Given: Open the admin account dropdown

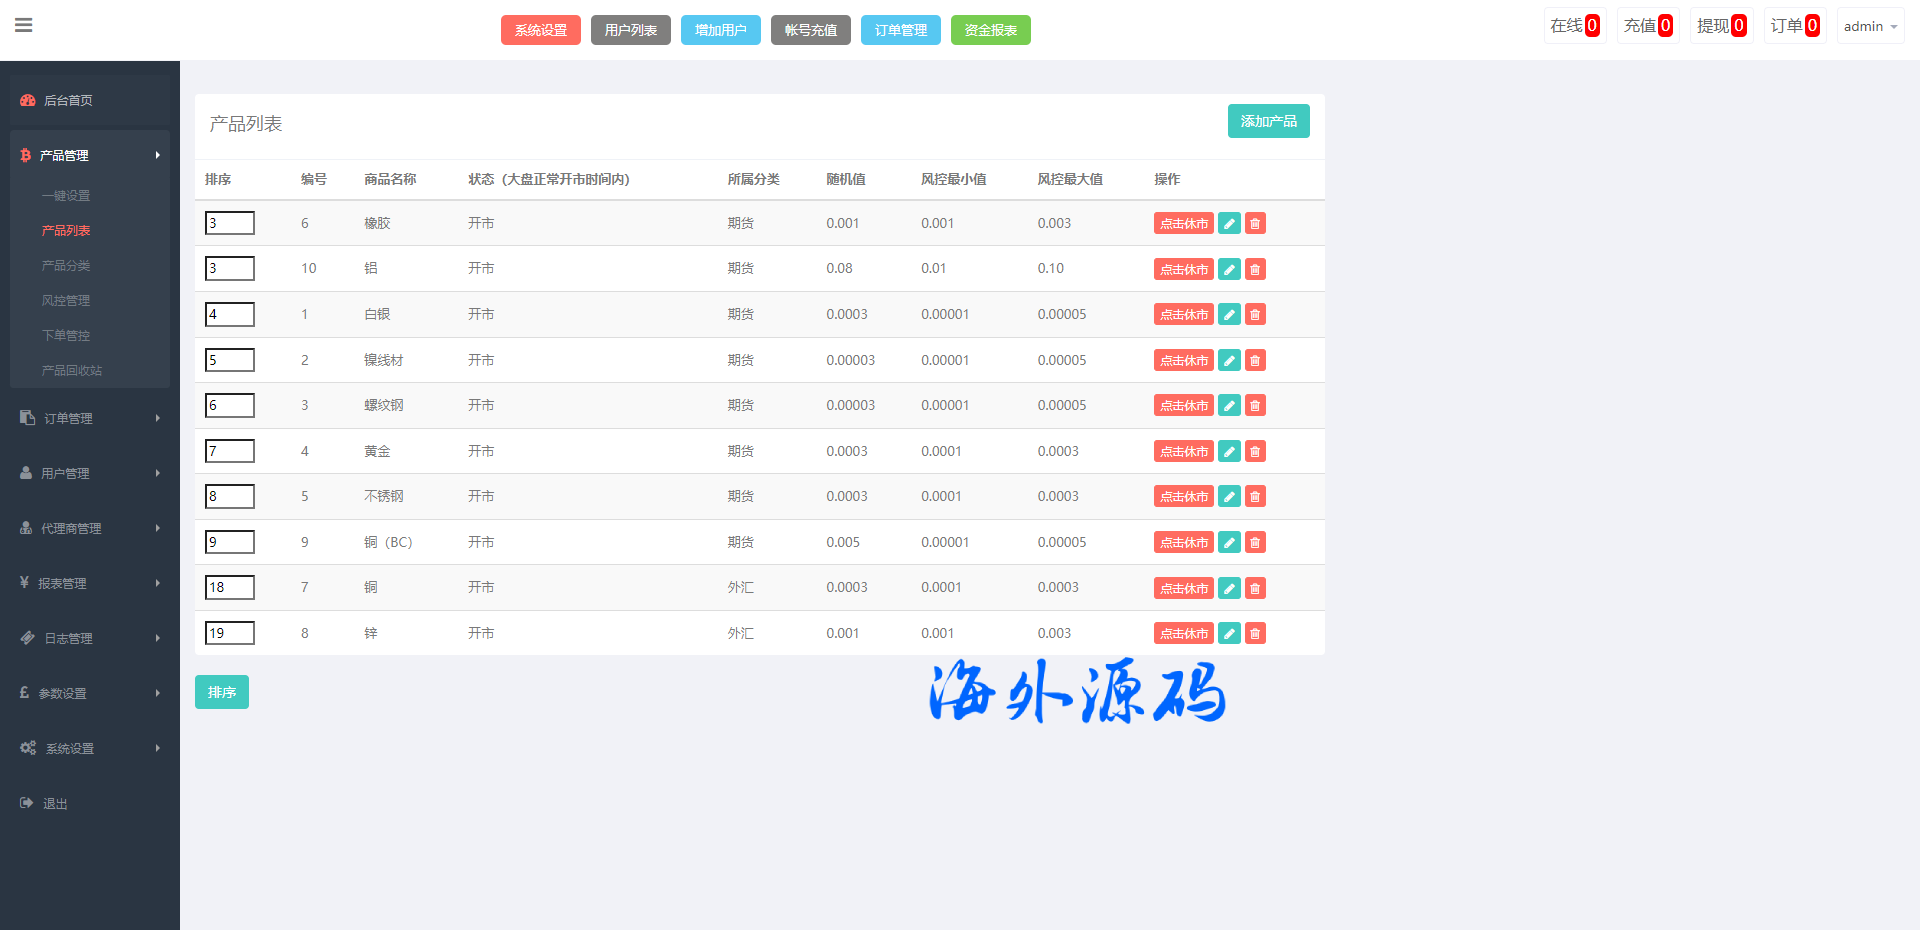Looking at the screenshot, I should [1869, 27].
